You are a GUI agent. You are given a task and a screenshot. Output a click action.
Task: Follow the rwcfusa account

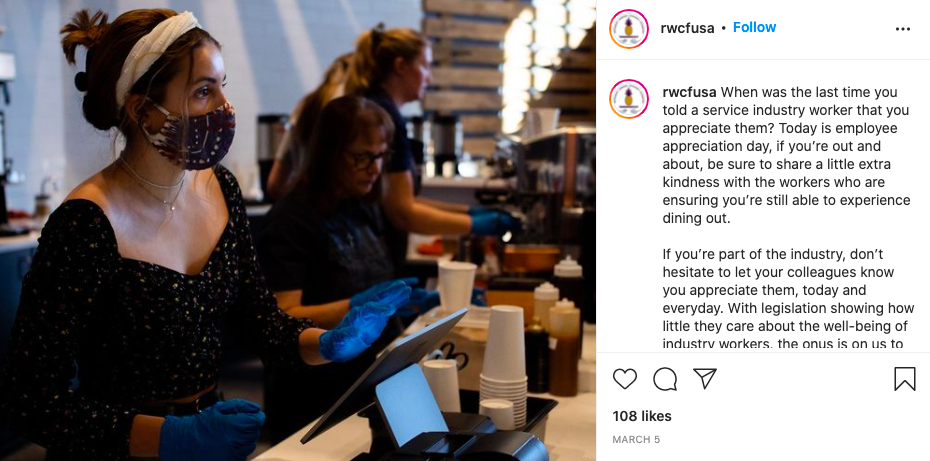point(754,27)
